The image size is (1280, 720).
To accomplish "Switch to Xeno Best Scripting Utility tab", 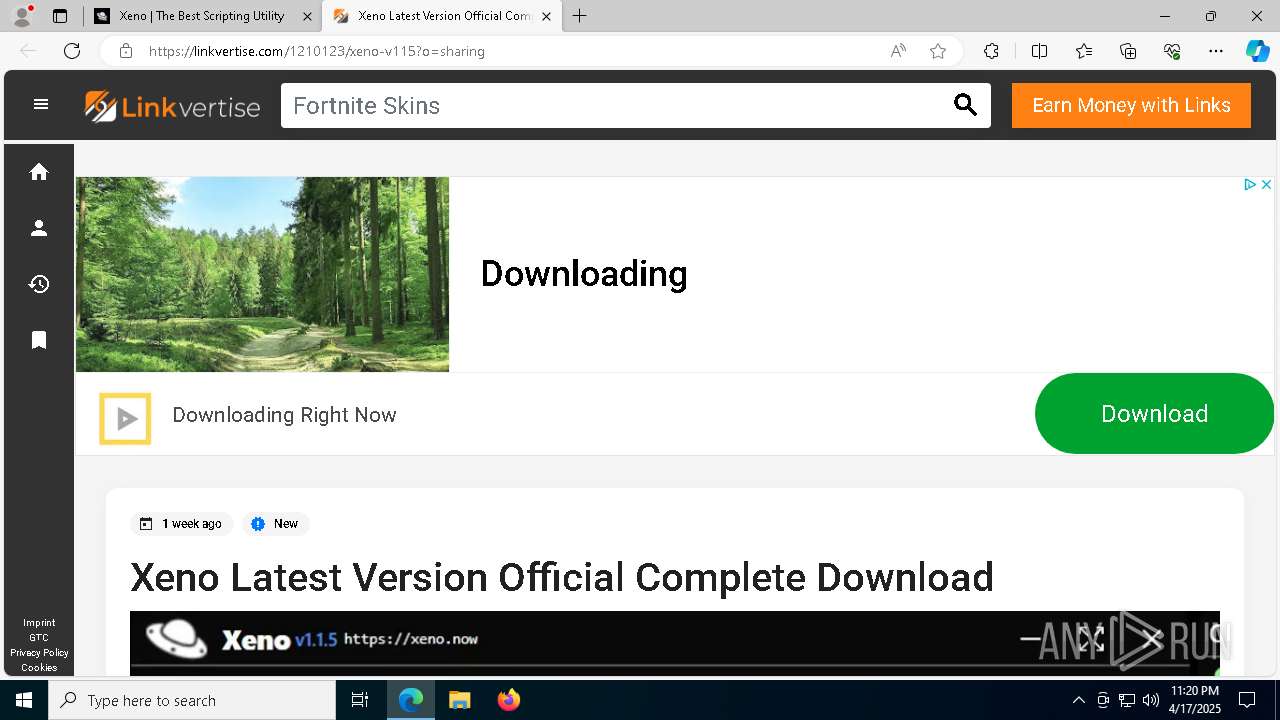I will pyautogui.click(x=202, y=16).
